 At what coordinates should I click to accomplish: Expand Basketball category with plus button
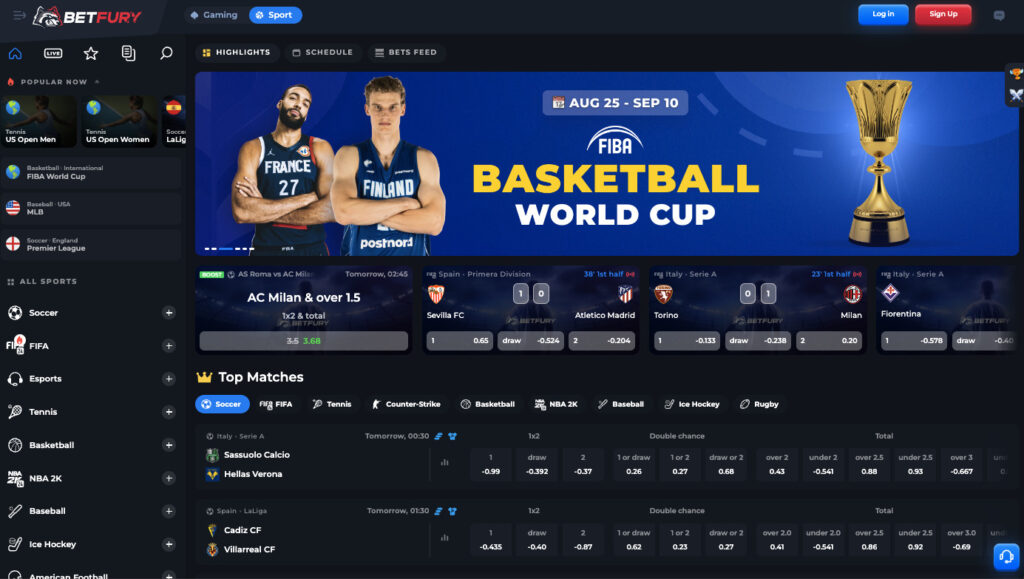168,445
